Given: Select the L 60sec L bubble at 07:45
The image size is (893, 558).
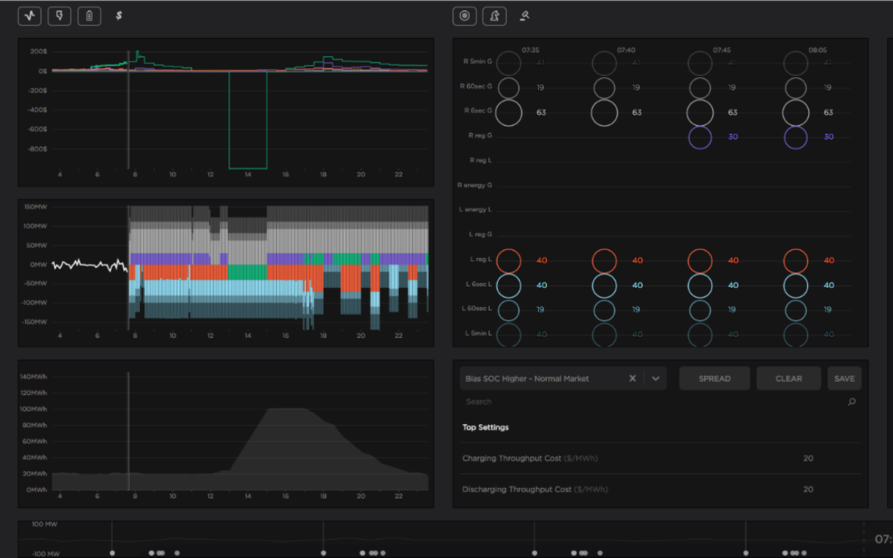Looking at the screenshot, I should [x=700, y=310].
